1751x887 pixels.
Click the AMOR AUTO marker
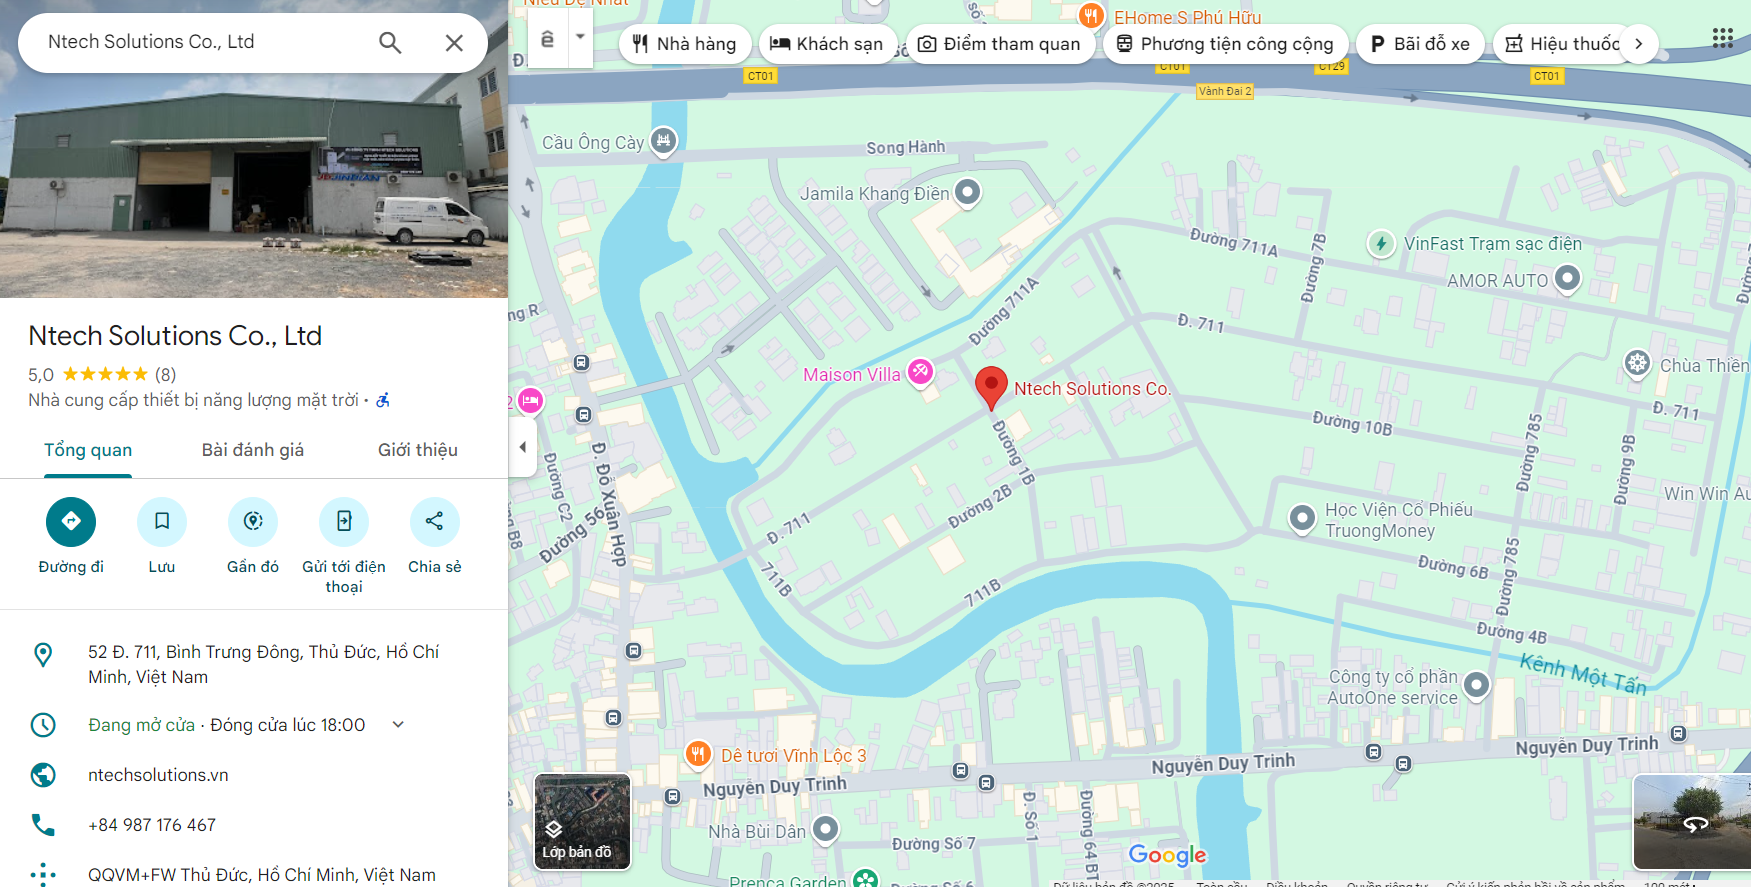[1567, 279]
